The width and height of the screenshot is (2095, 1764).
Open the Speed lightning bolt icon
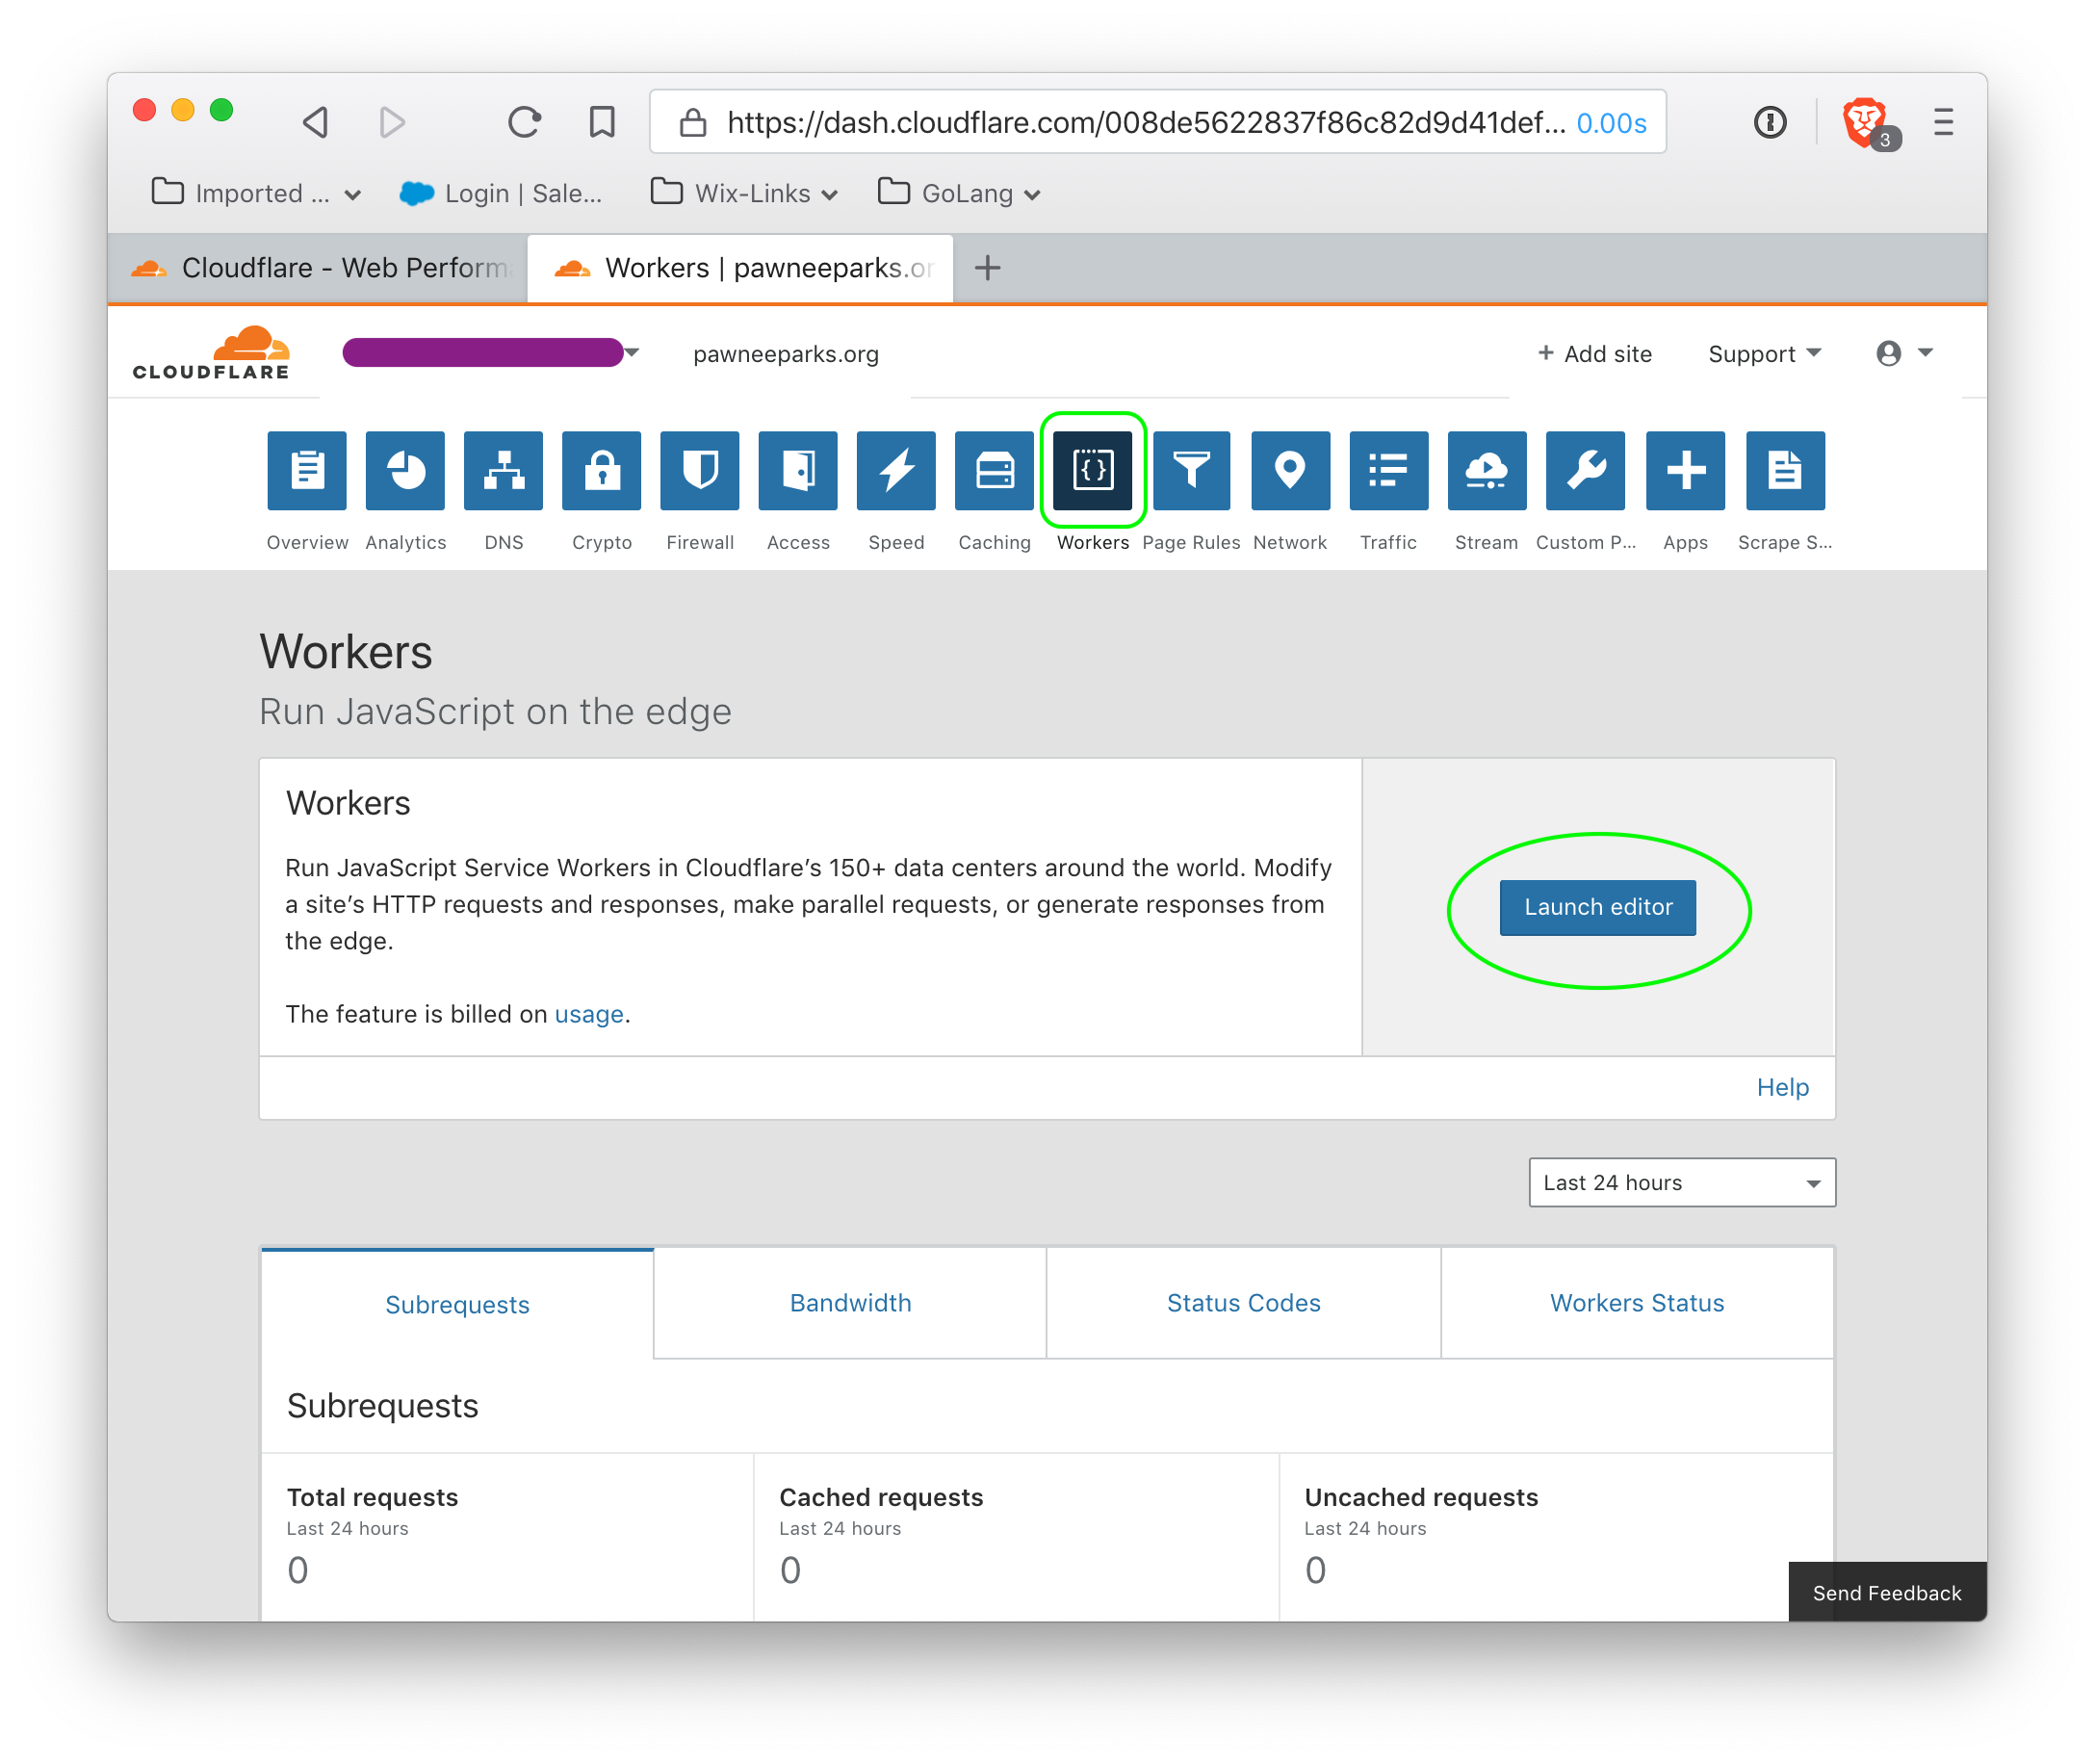pos(896,470)
